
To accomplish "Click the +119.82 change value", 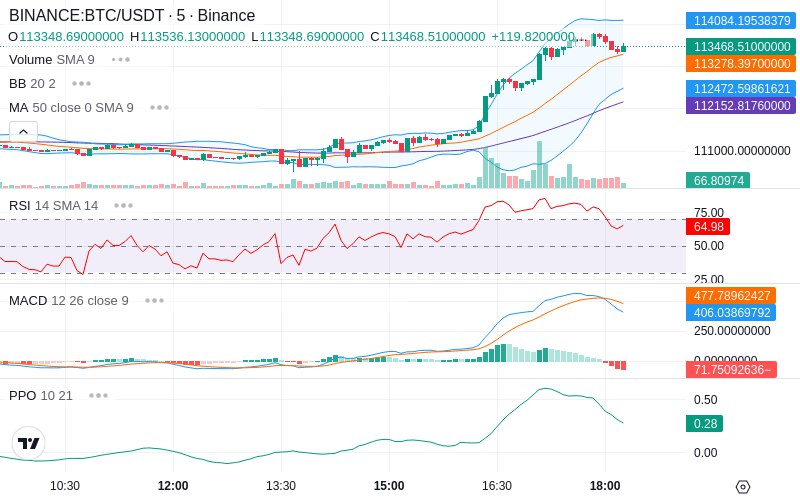I will pyautogui.click(x=533, y=37).
